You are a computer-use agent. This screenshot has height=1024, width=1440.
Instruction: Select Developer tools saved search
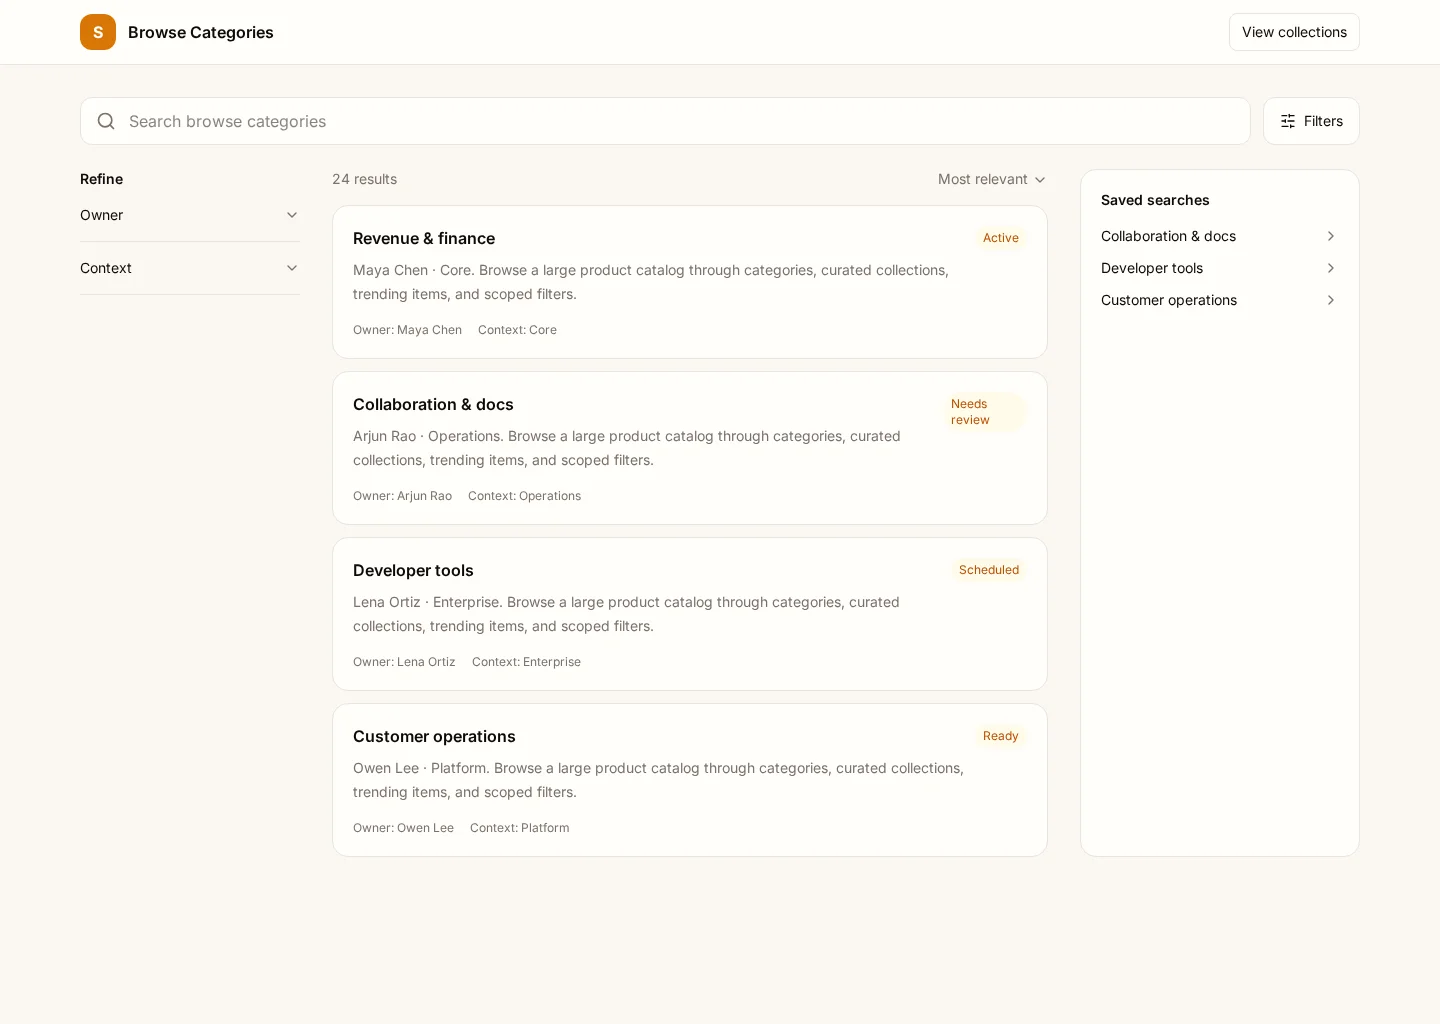[x=1220, y=268]
